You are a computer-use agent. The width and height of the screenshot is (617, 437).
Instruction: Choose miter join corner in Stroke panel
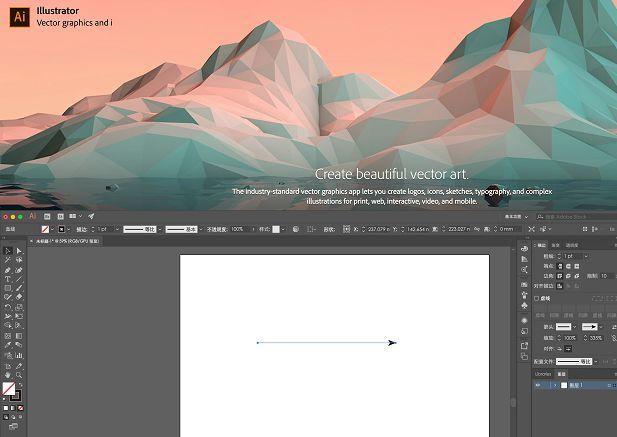pos(560,276)
